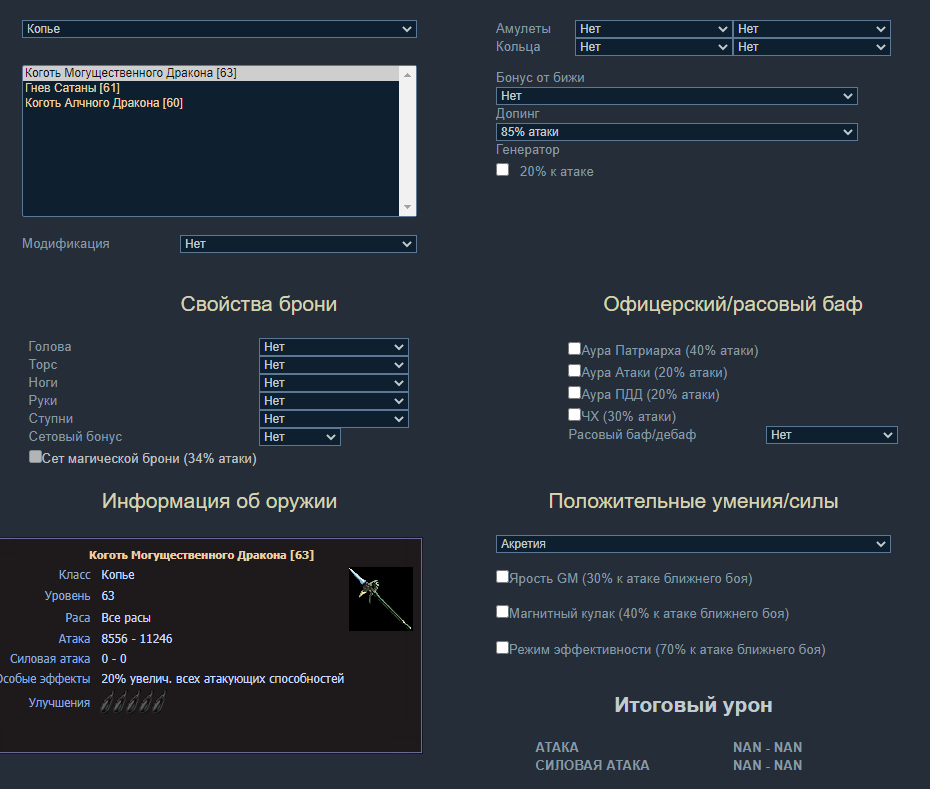
Task: Click the last upgrade slot icon under Улучшения
Action: click(159, 702)
